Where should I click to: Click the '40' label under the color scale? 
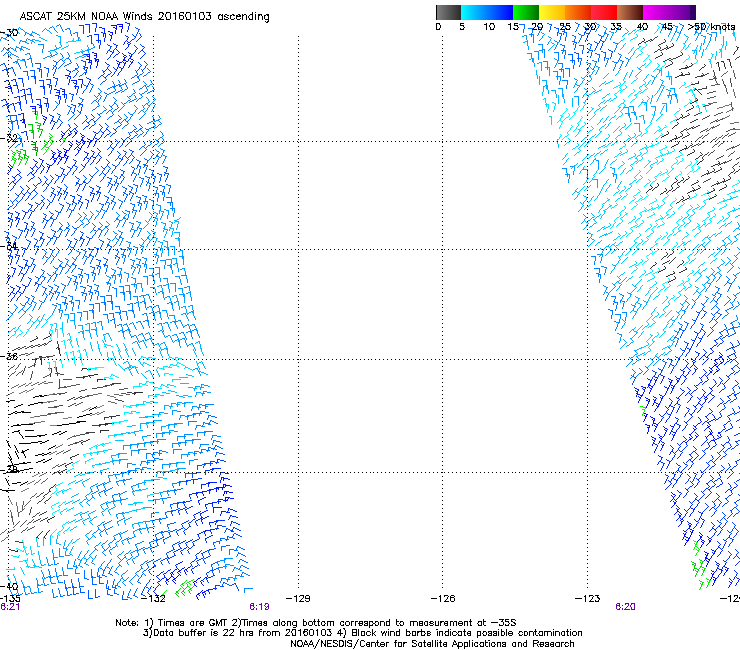[642, 27]
